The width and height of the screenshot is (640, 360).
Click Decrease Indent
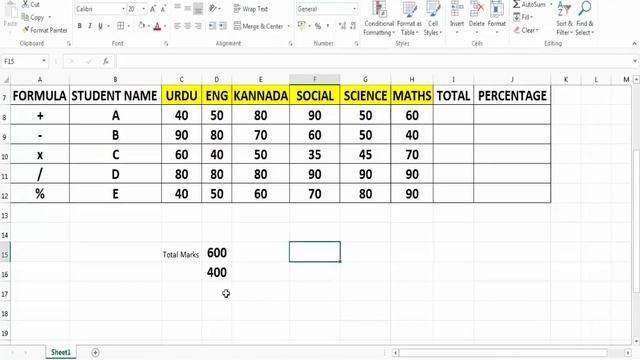point(213,26)
